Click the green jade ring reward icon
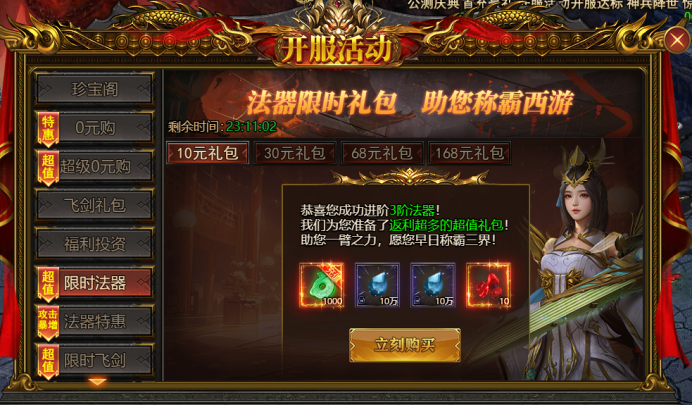The width and height of the screenshot is (692, 405). point(321,285)
